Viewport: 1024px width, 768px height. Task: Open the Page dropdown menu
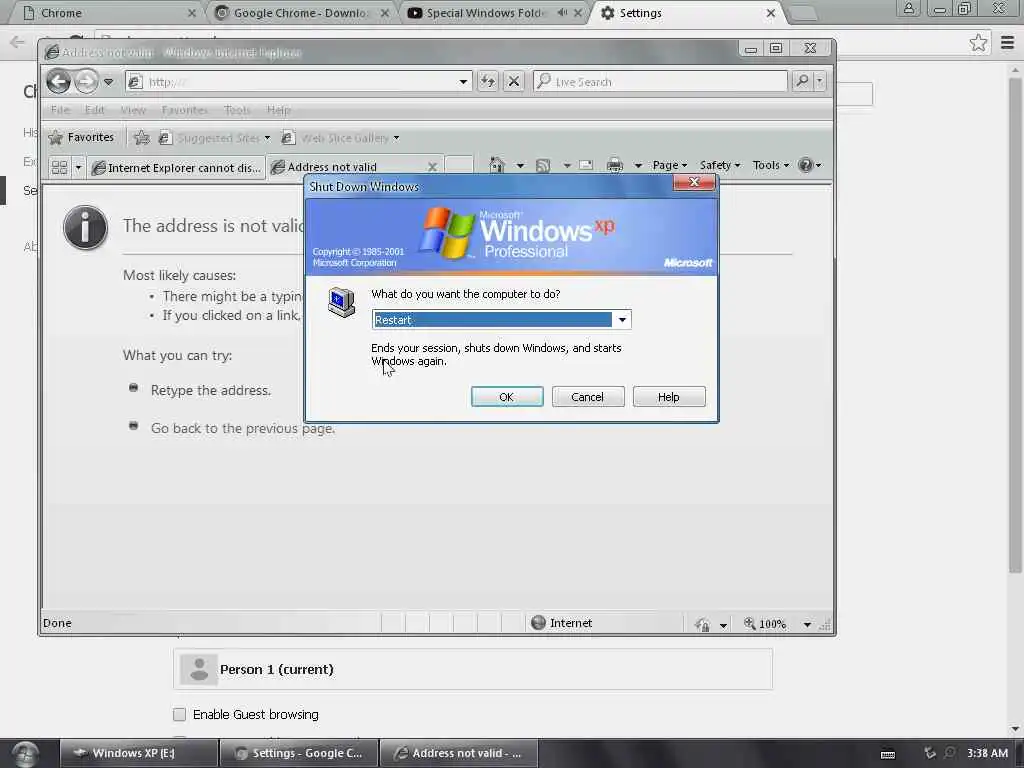[x=669, y=165]
